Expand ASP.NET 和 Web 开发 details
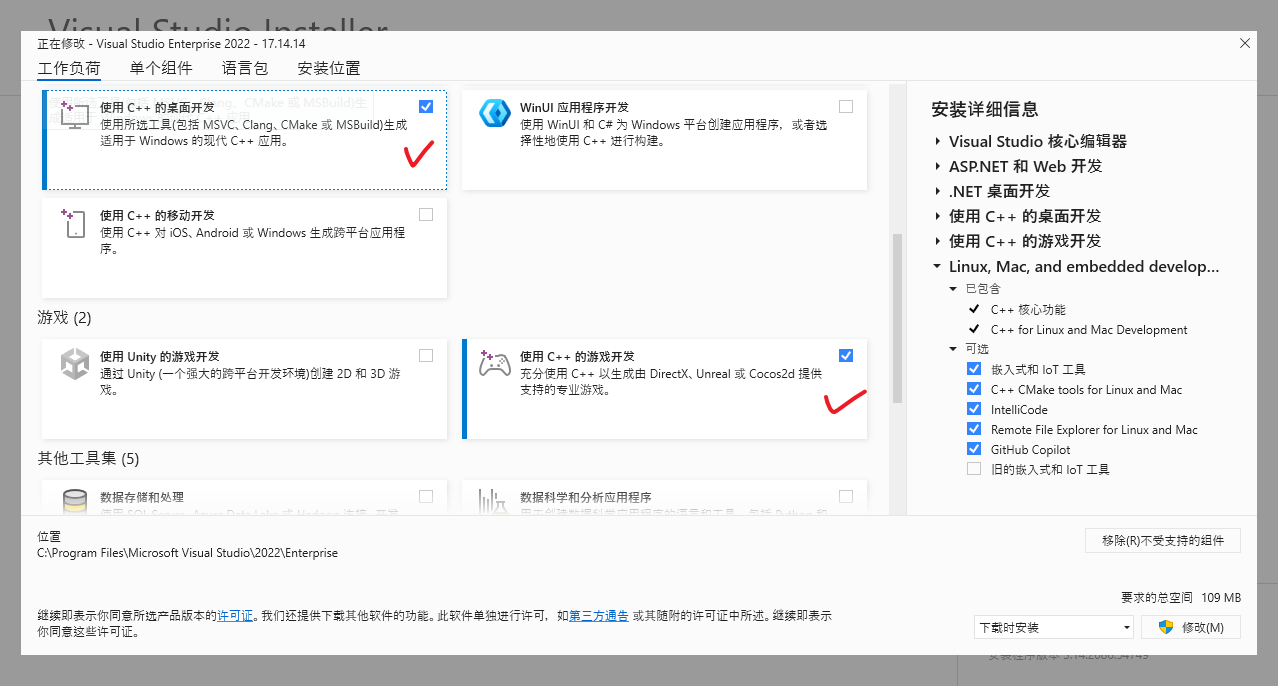The width and height of the screenshot is (1278, 686). pyautogui.click(x=938, y=167)
